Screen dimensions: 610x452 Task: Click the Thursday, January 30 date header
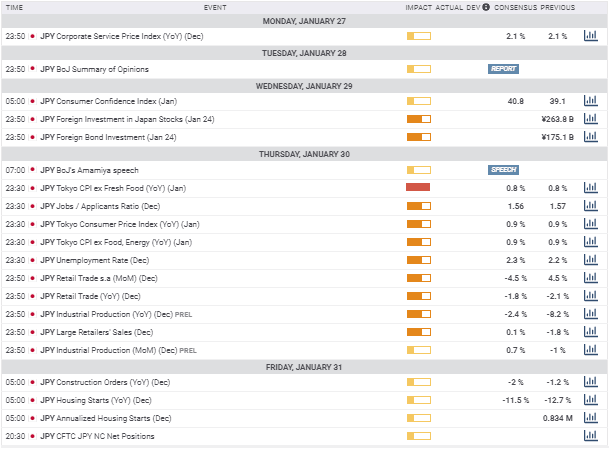tap(304, 154)
